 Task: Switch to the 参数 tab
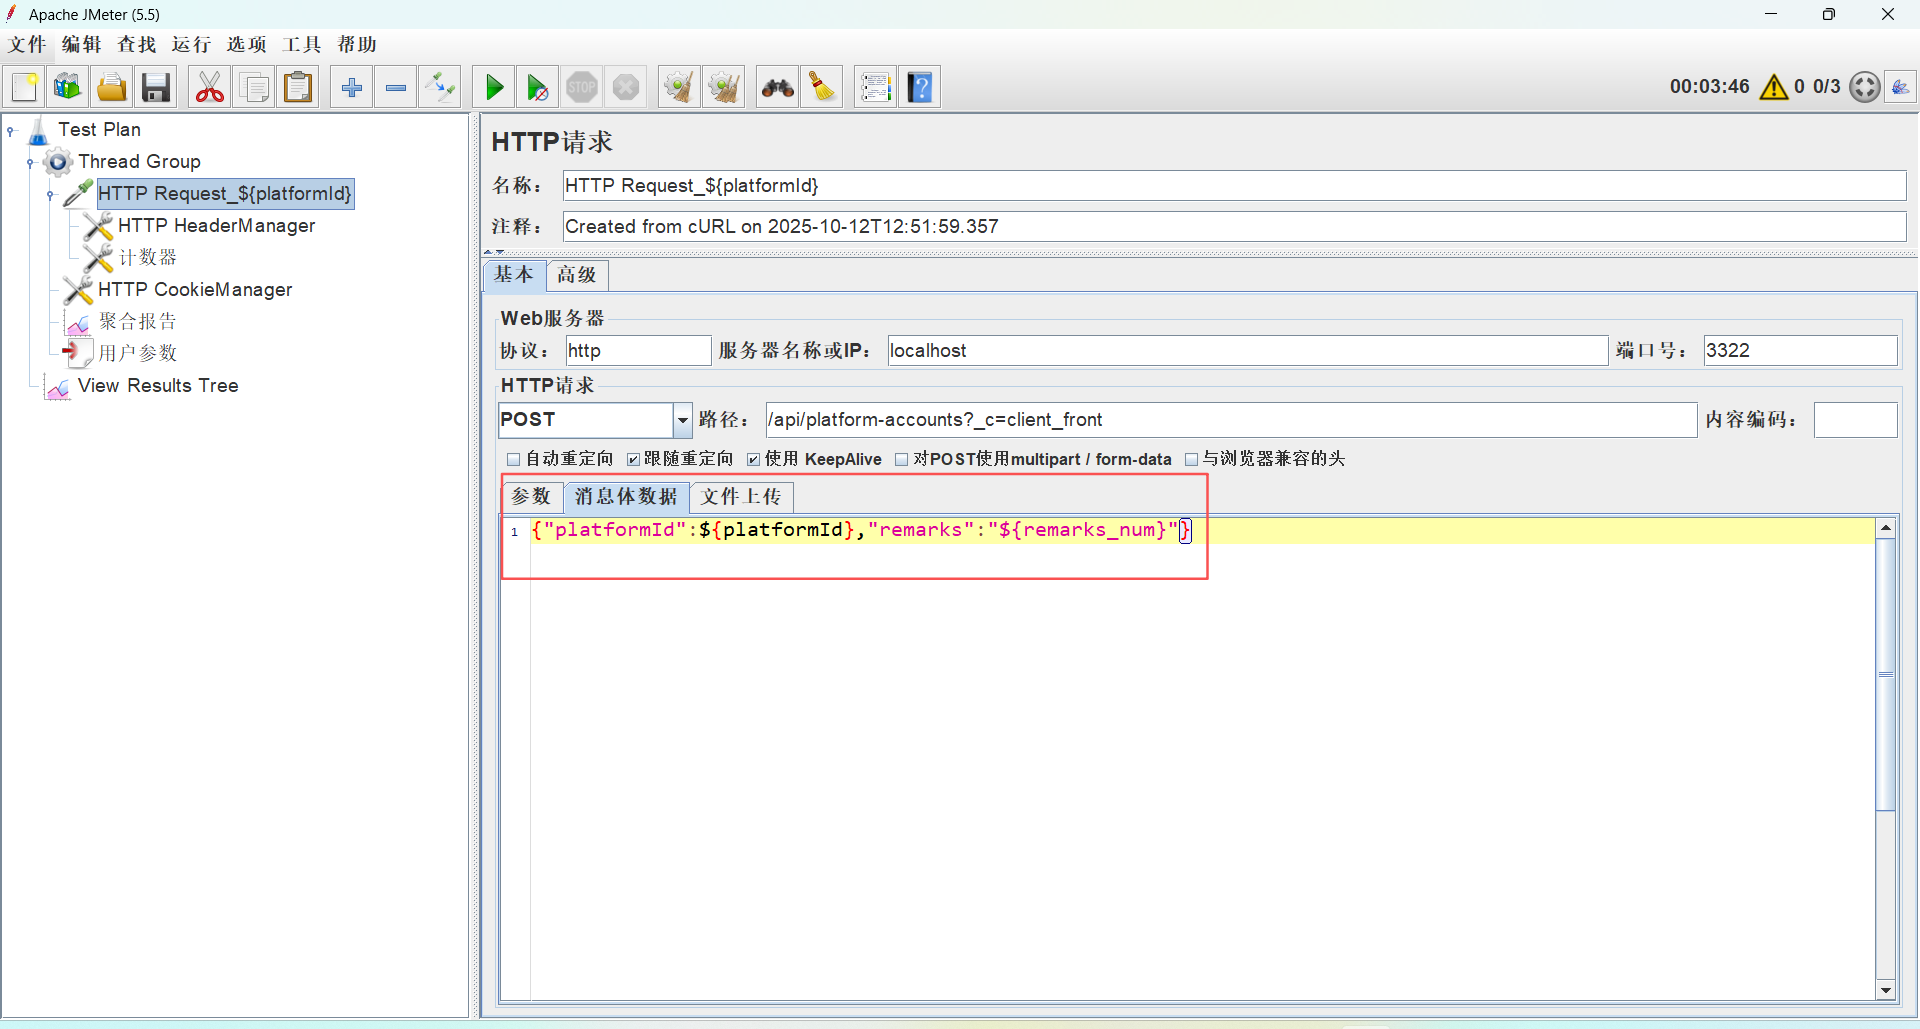pyautogui.click(x=532, y=496)
